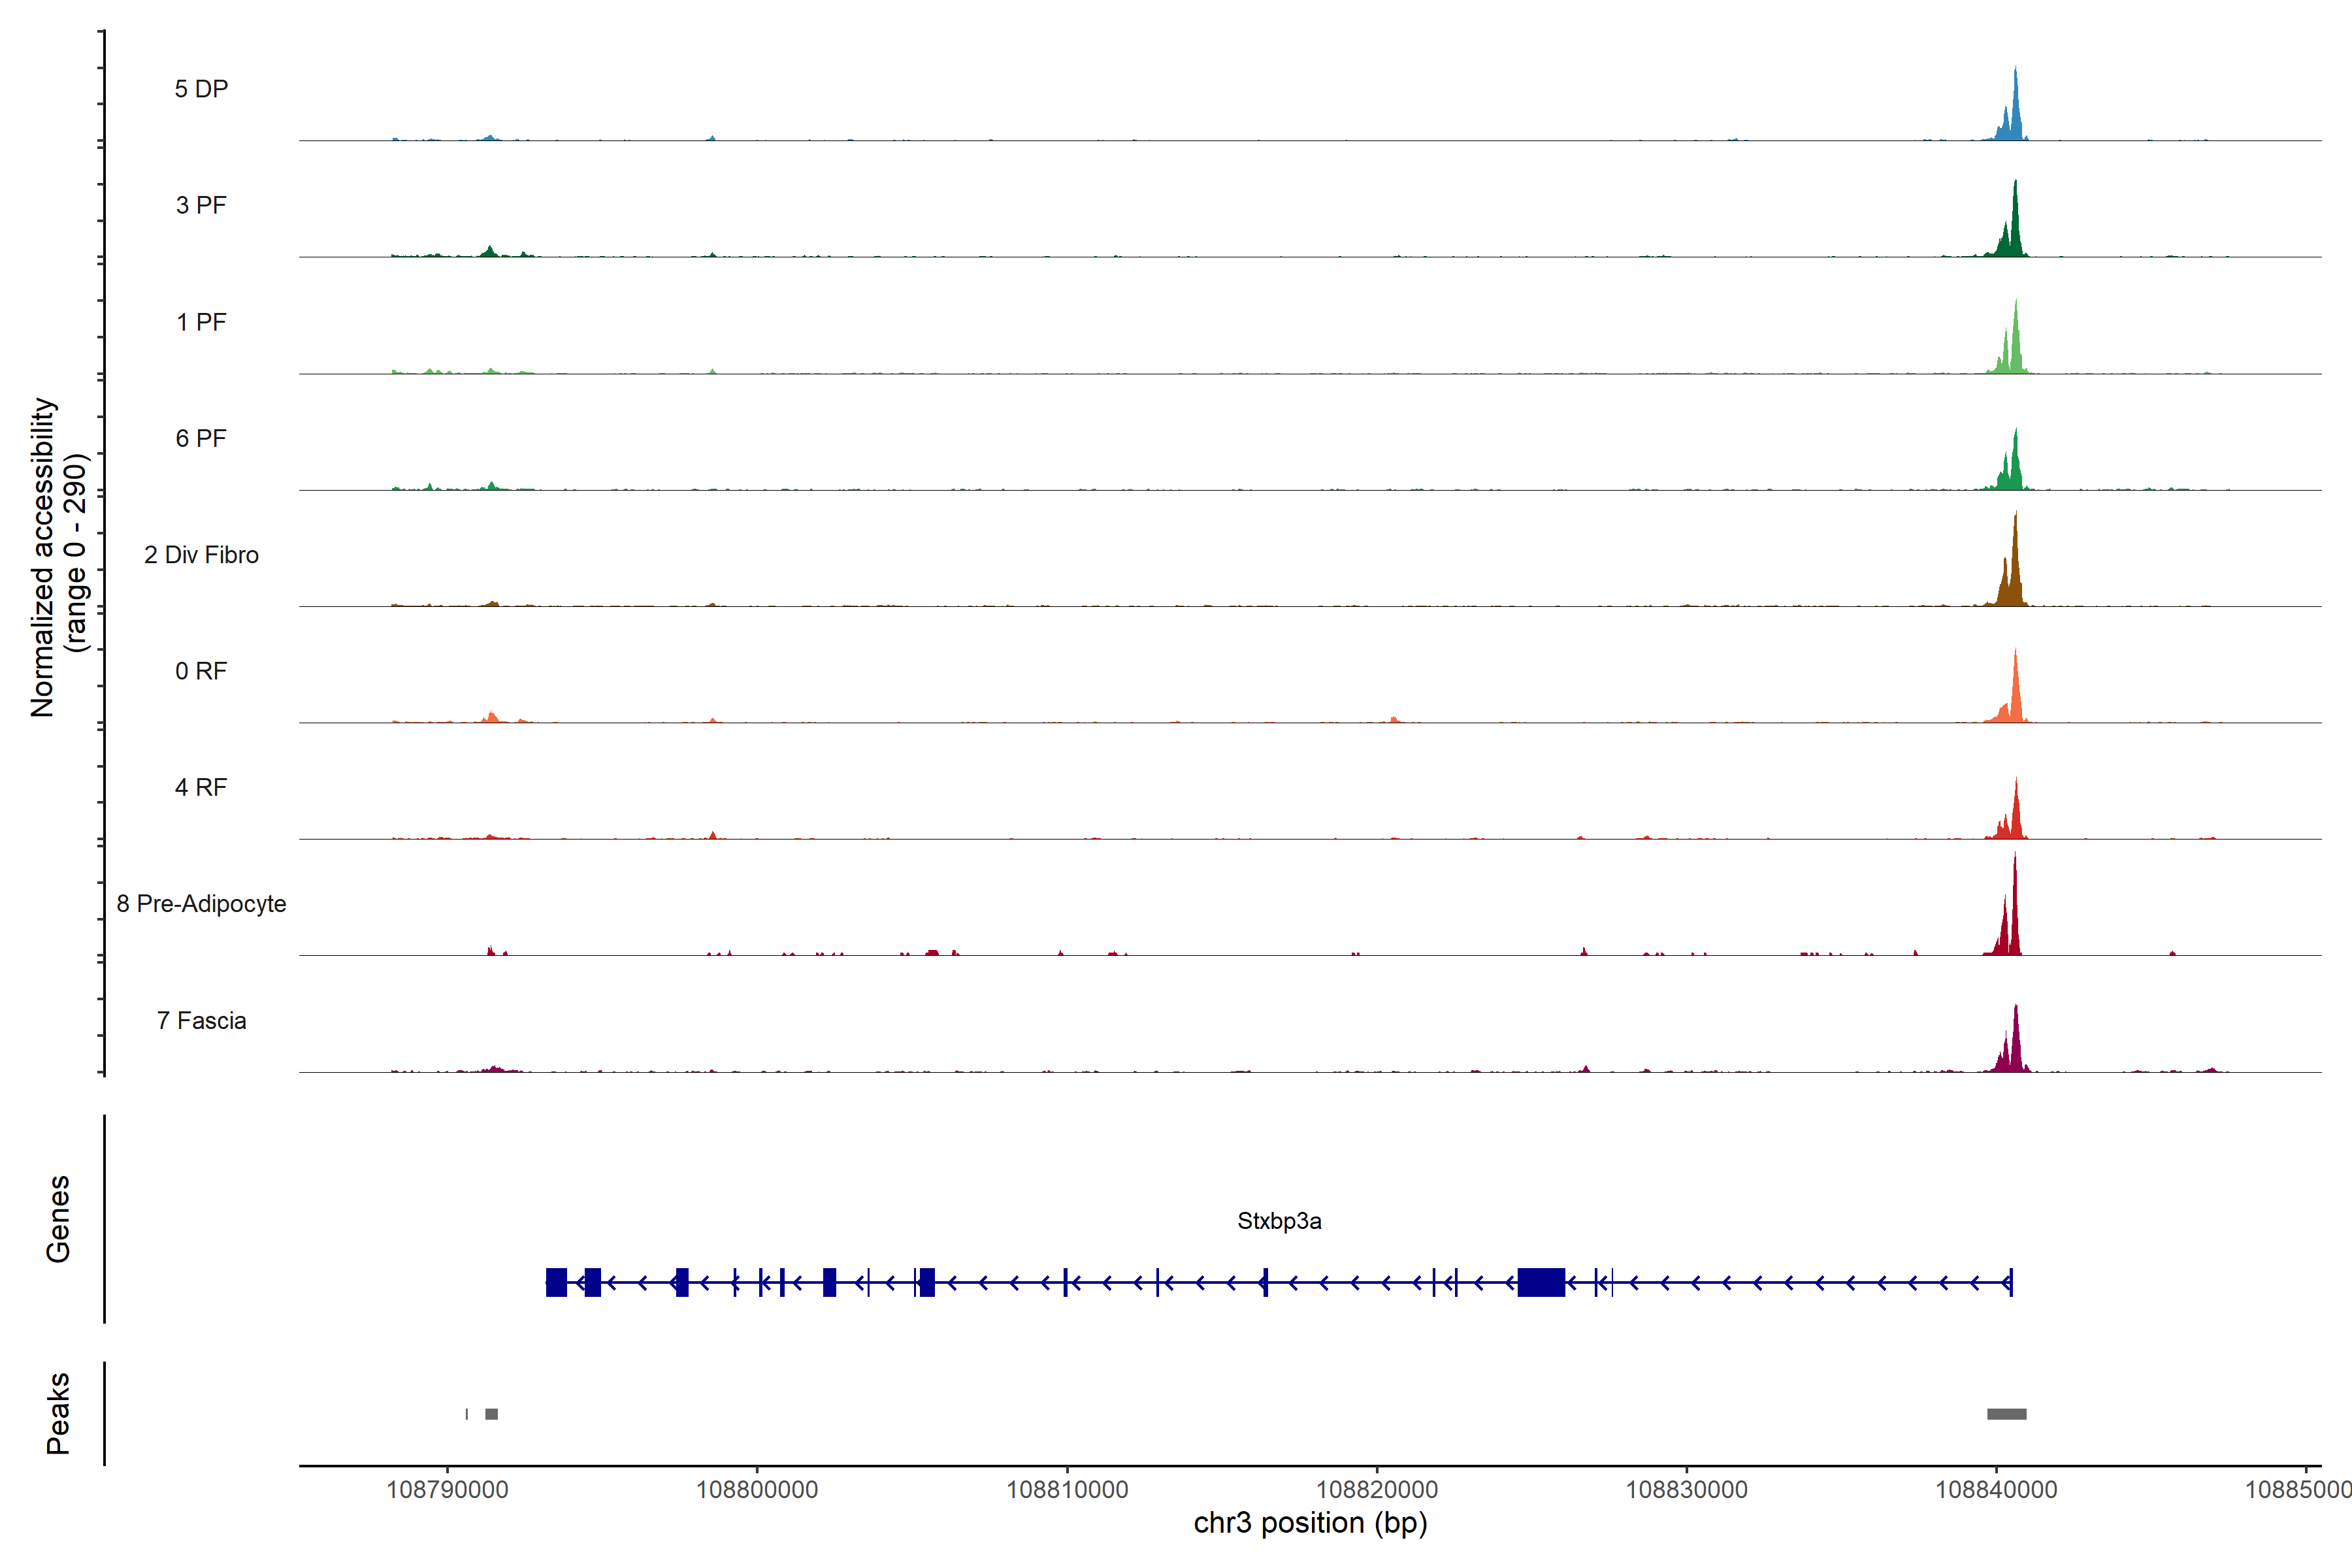Select the 2 Div Fibro label
This screenshot has width=2352, height=1568.
[201, 555]
